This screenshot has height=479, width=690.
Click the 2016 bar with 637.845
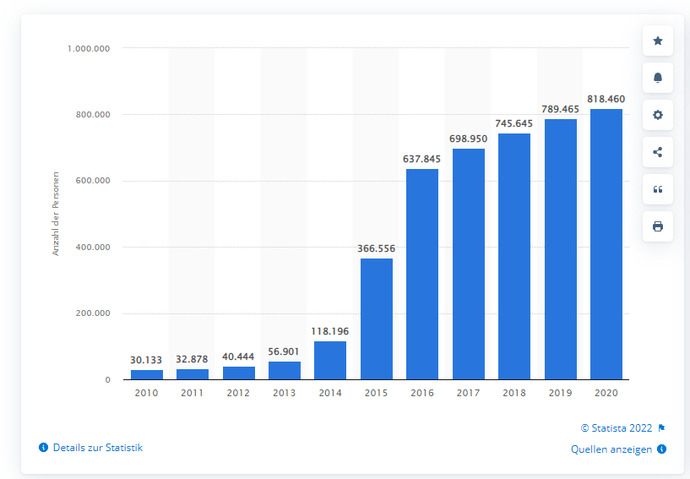click(x=422, y=274)
